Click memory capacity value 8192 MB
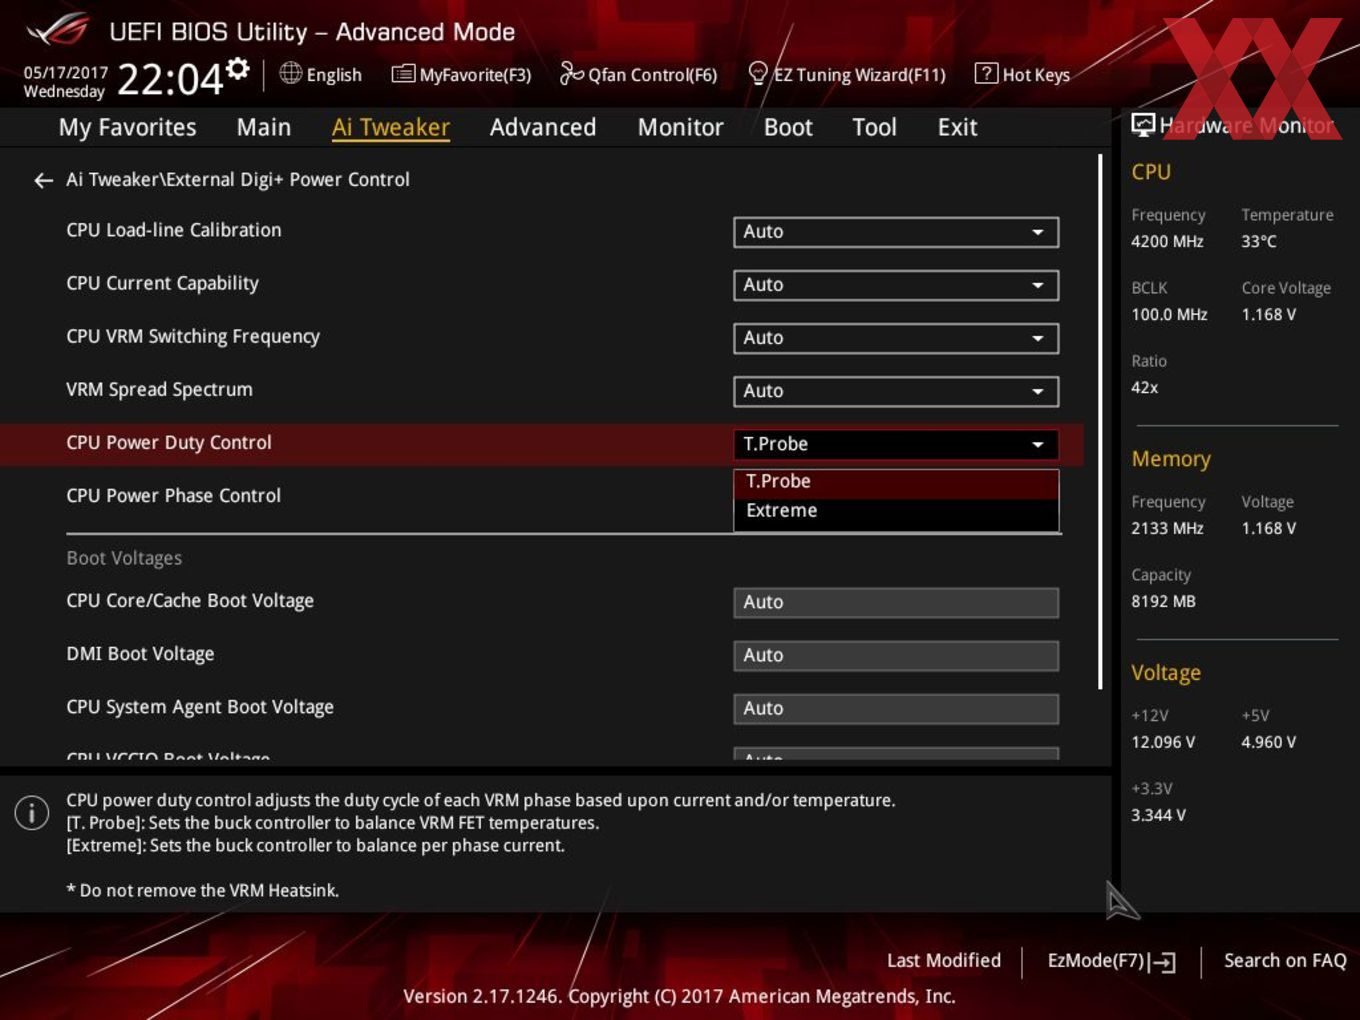The height and width of the screenshot is (1020, 1360). (x=1163, y=602)
